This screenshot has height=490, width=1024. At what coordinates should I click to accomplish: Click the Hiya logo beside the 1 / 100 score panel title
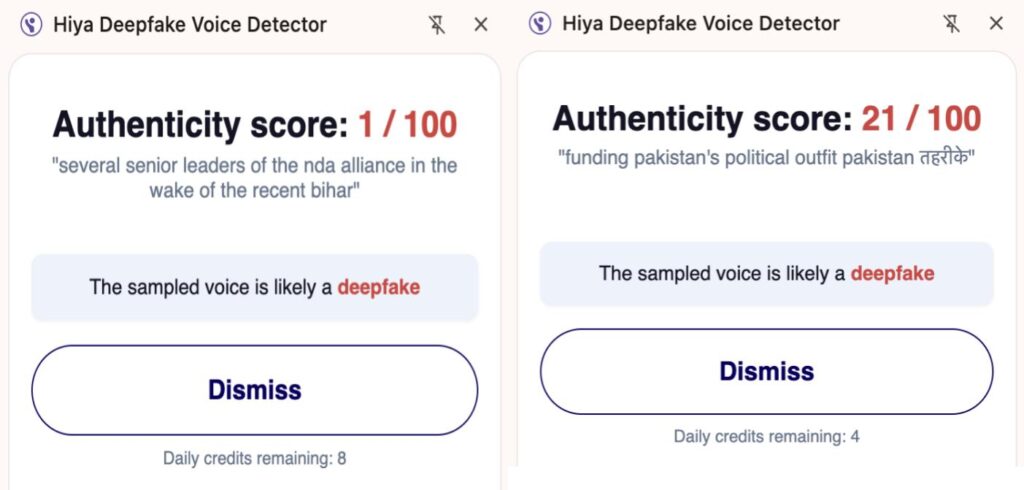[32, 24]
